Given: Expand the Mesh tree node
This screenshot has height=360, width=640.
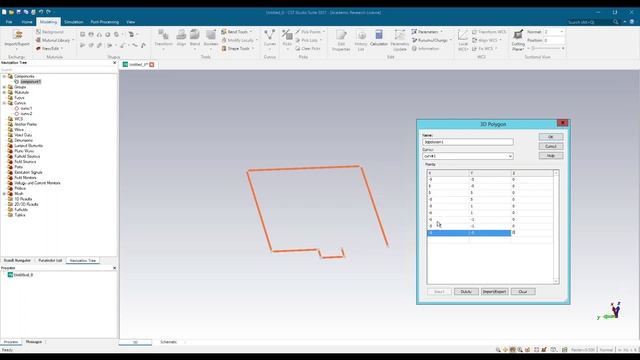Looking at the screenshot, I should [x=4, y=194].
